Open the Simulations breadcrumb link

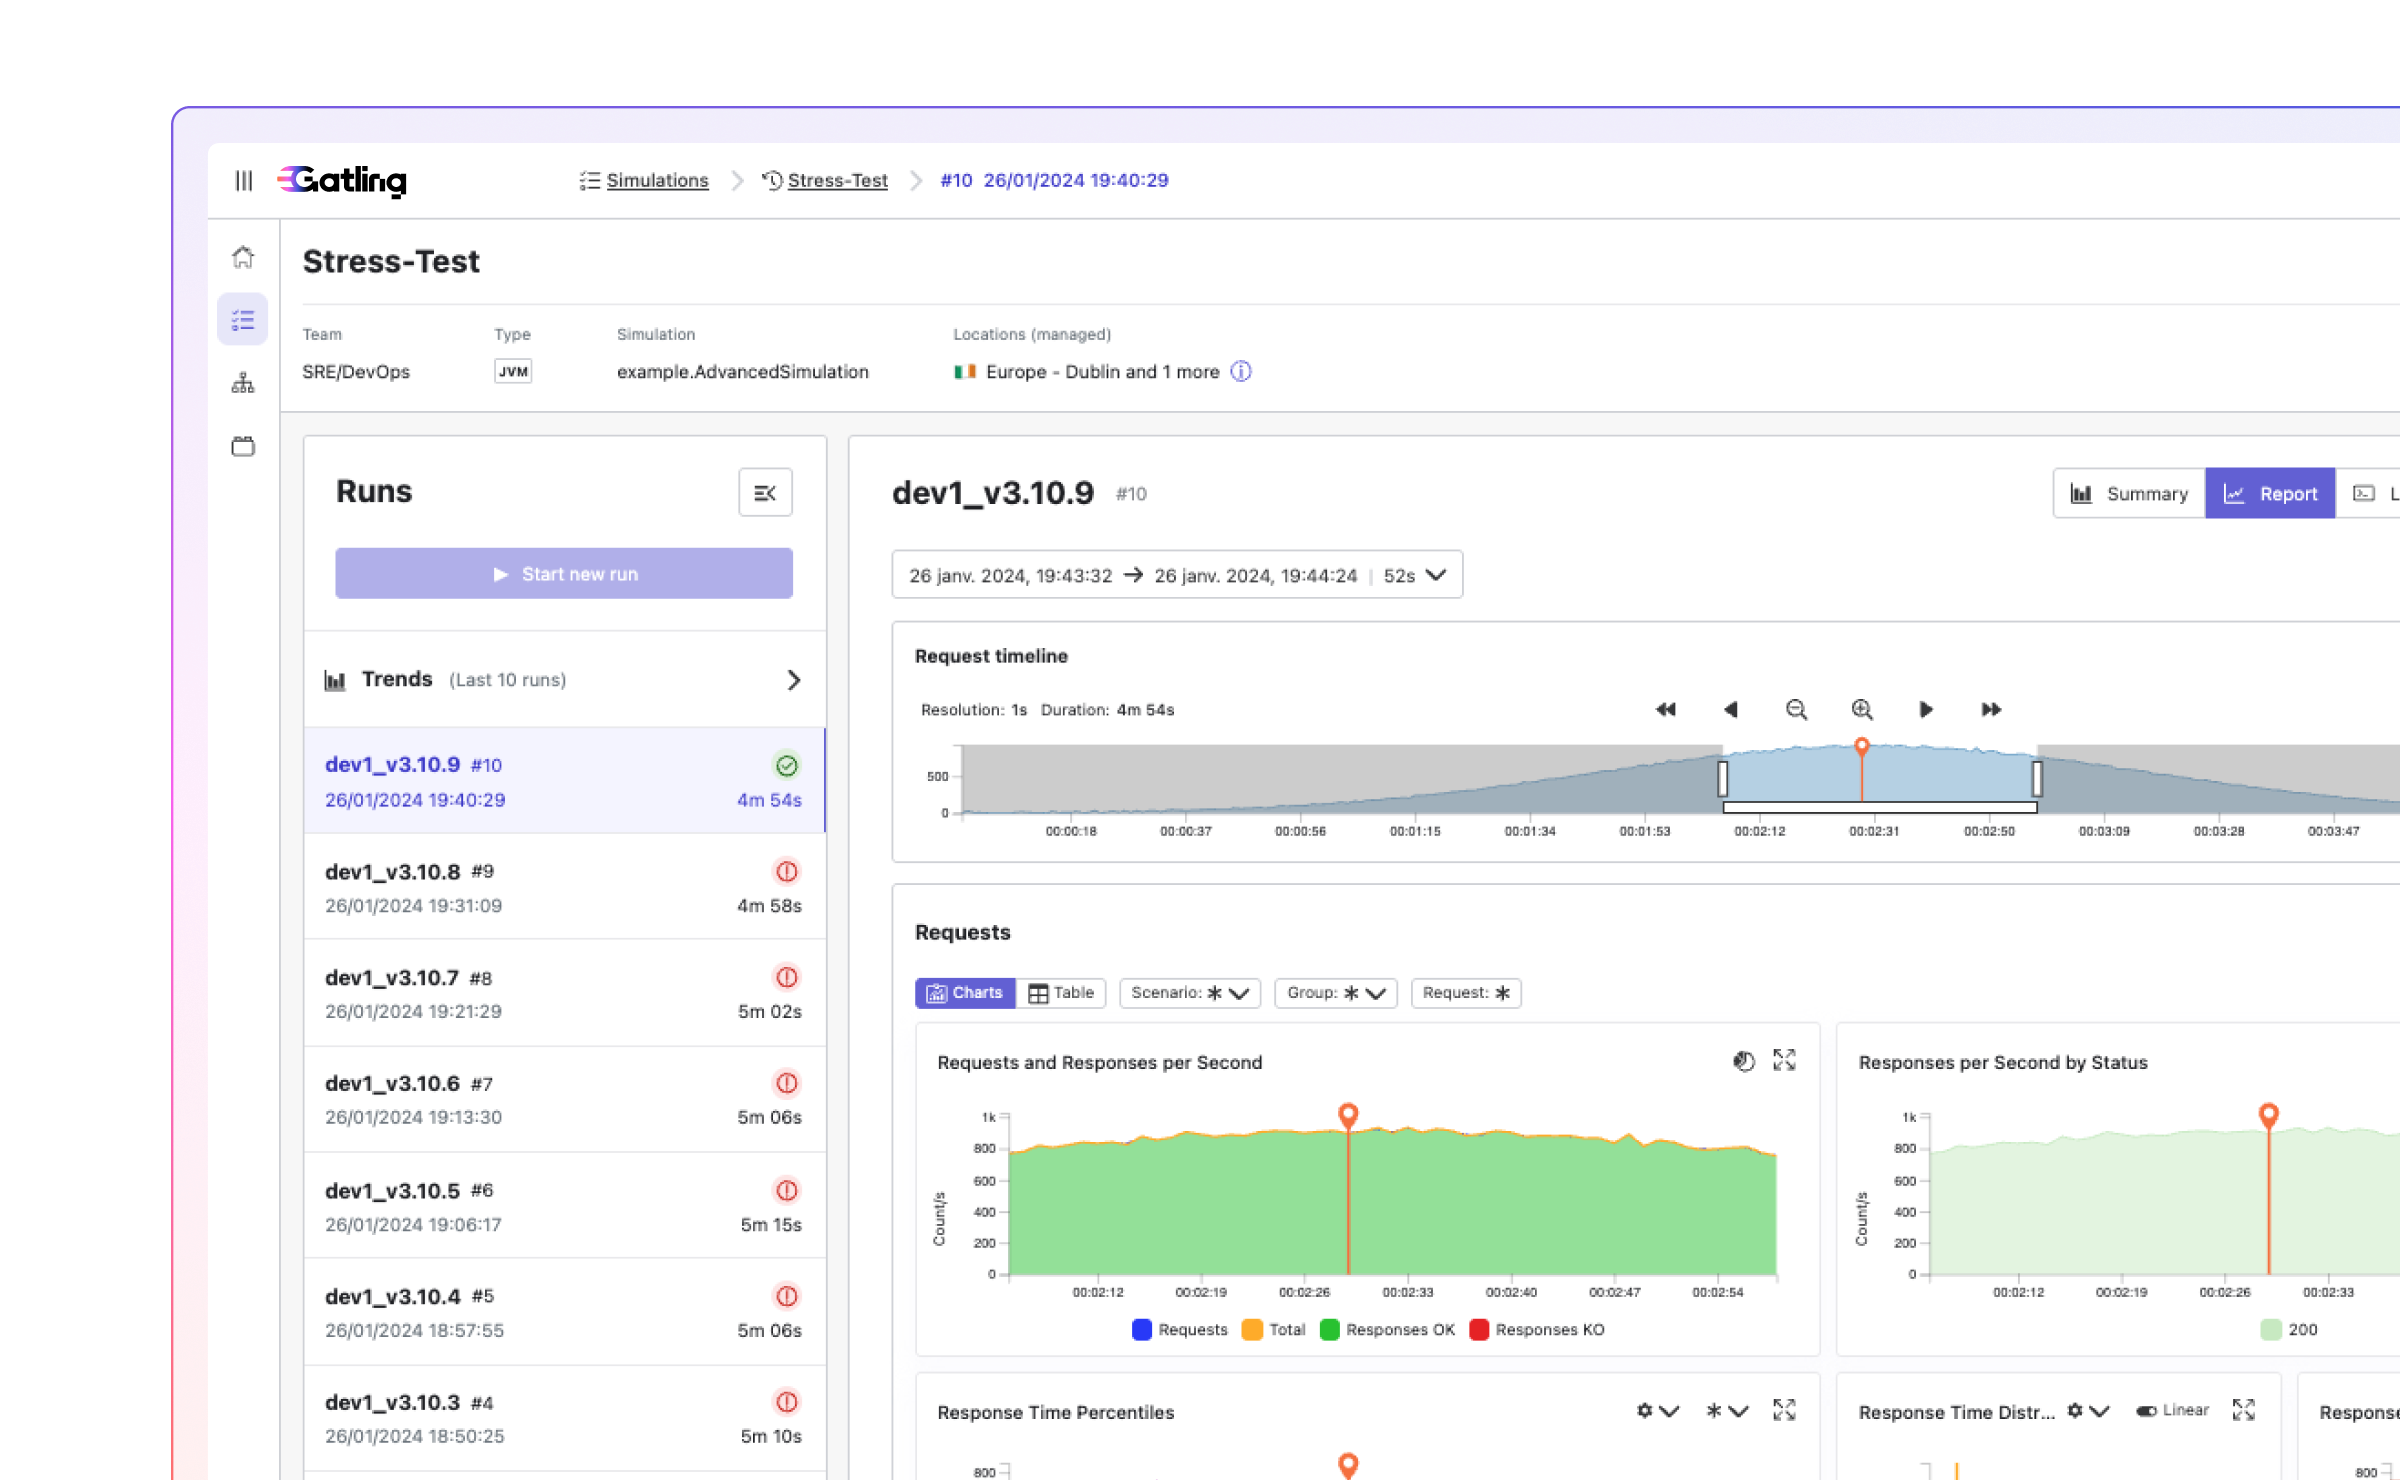[x=656, y=180]
